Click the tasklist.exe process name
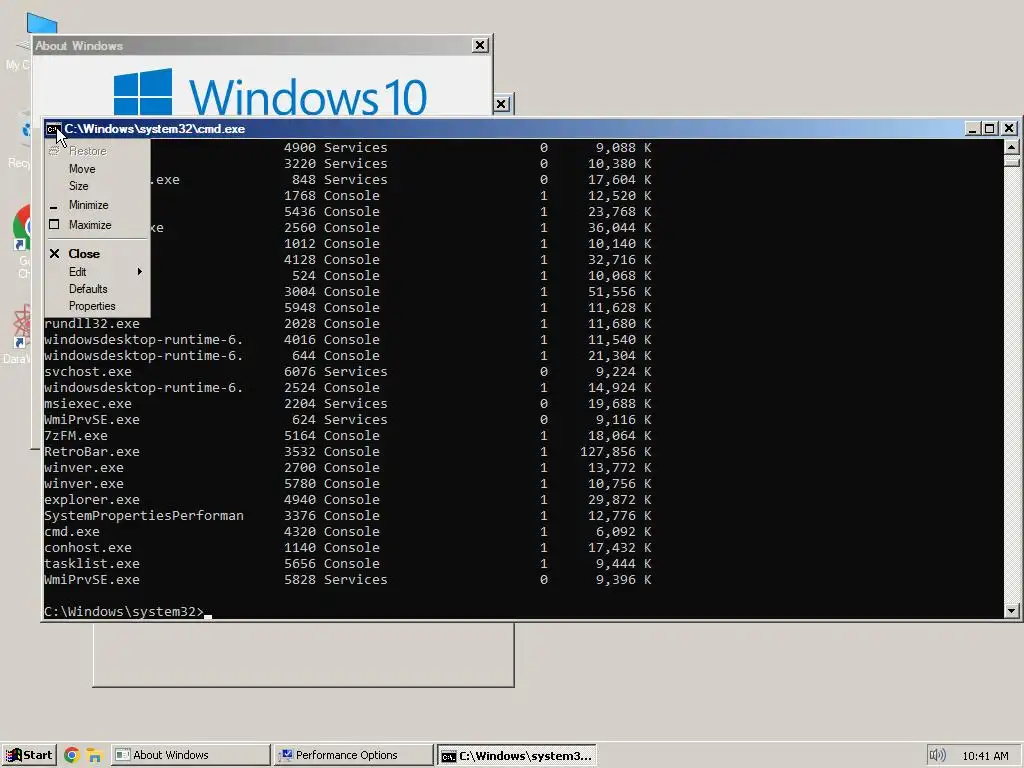1024x768 pixels. (91, 564)
